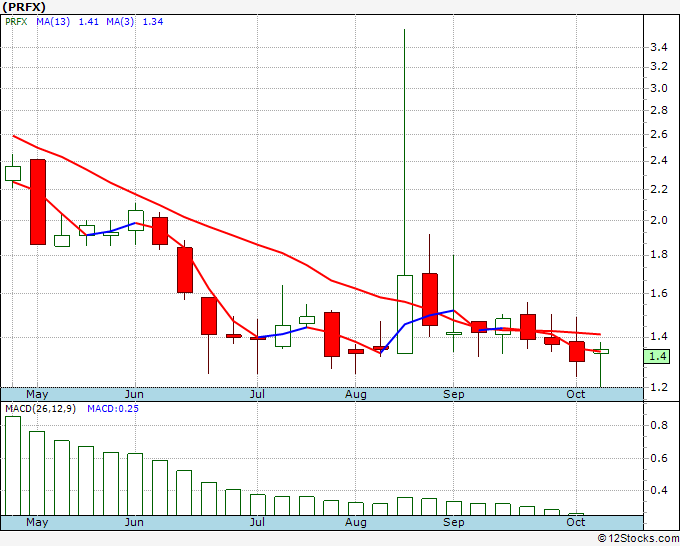Click the large red early-May candlestick
680x546 pixels.
click(x=38, y=201)
